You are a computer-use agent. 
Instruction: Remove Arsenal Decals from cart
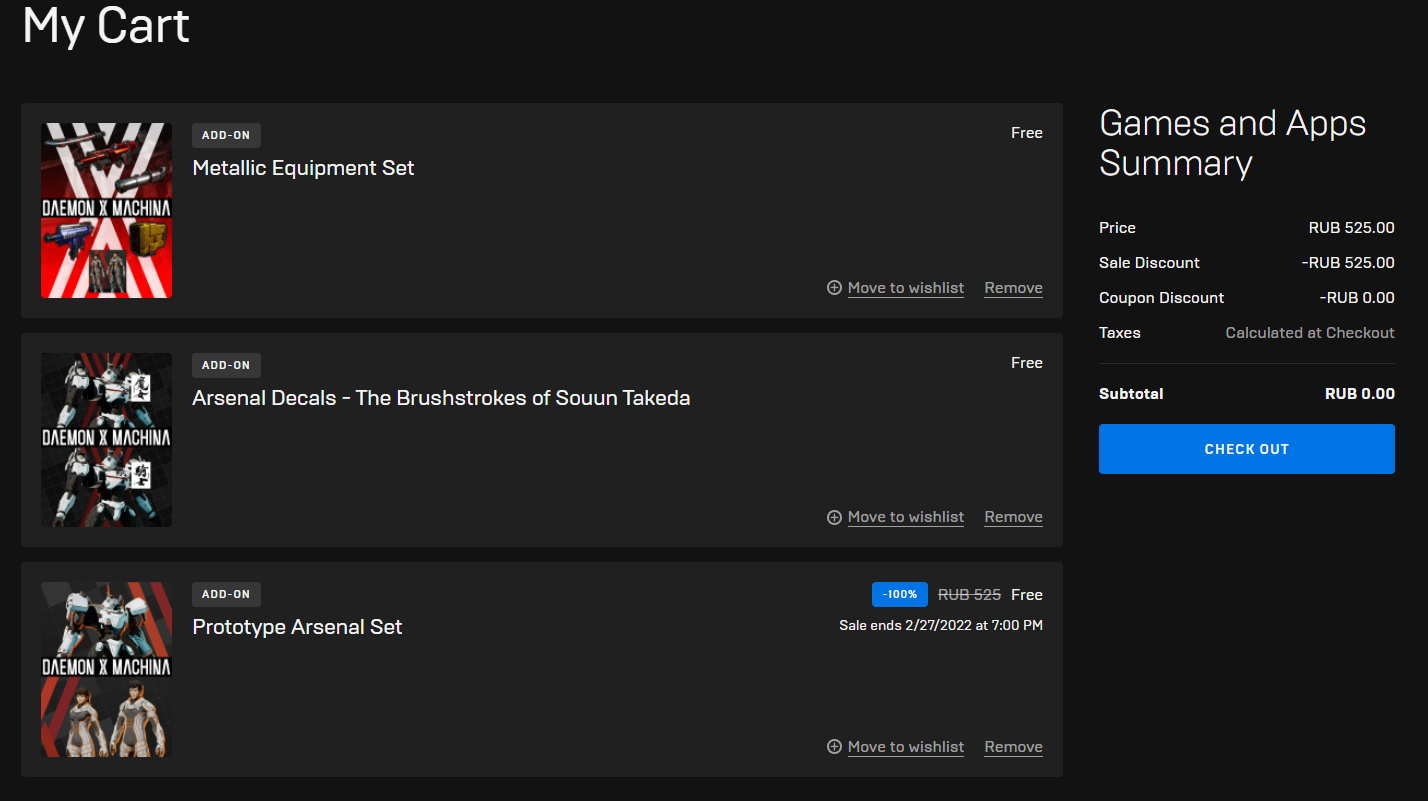(1013, 517)
